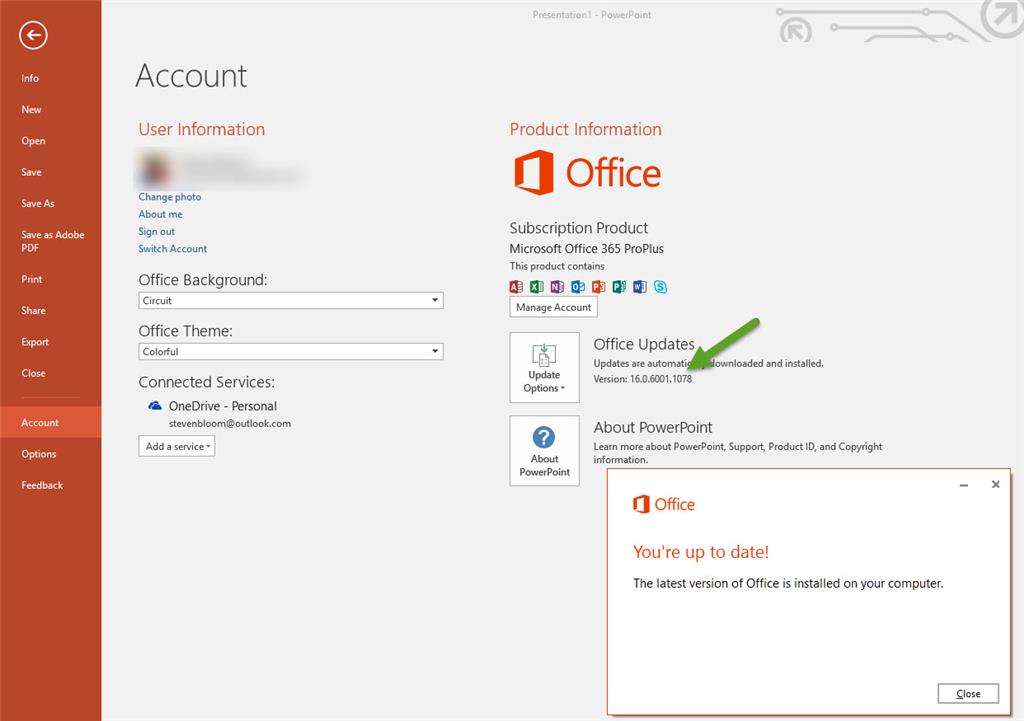Select Export in the sidebar

pos(35,342)
